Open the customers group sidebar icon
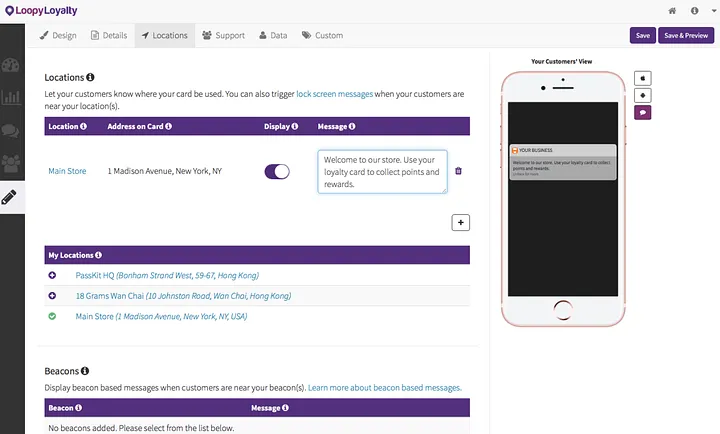 (x=11, y=163)
